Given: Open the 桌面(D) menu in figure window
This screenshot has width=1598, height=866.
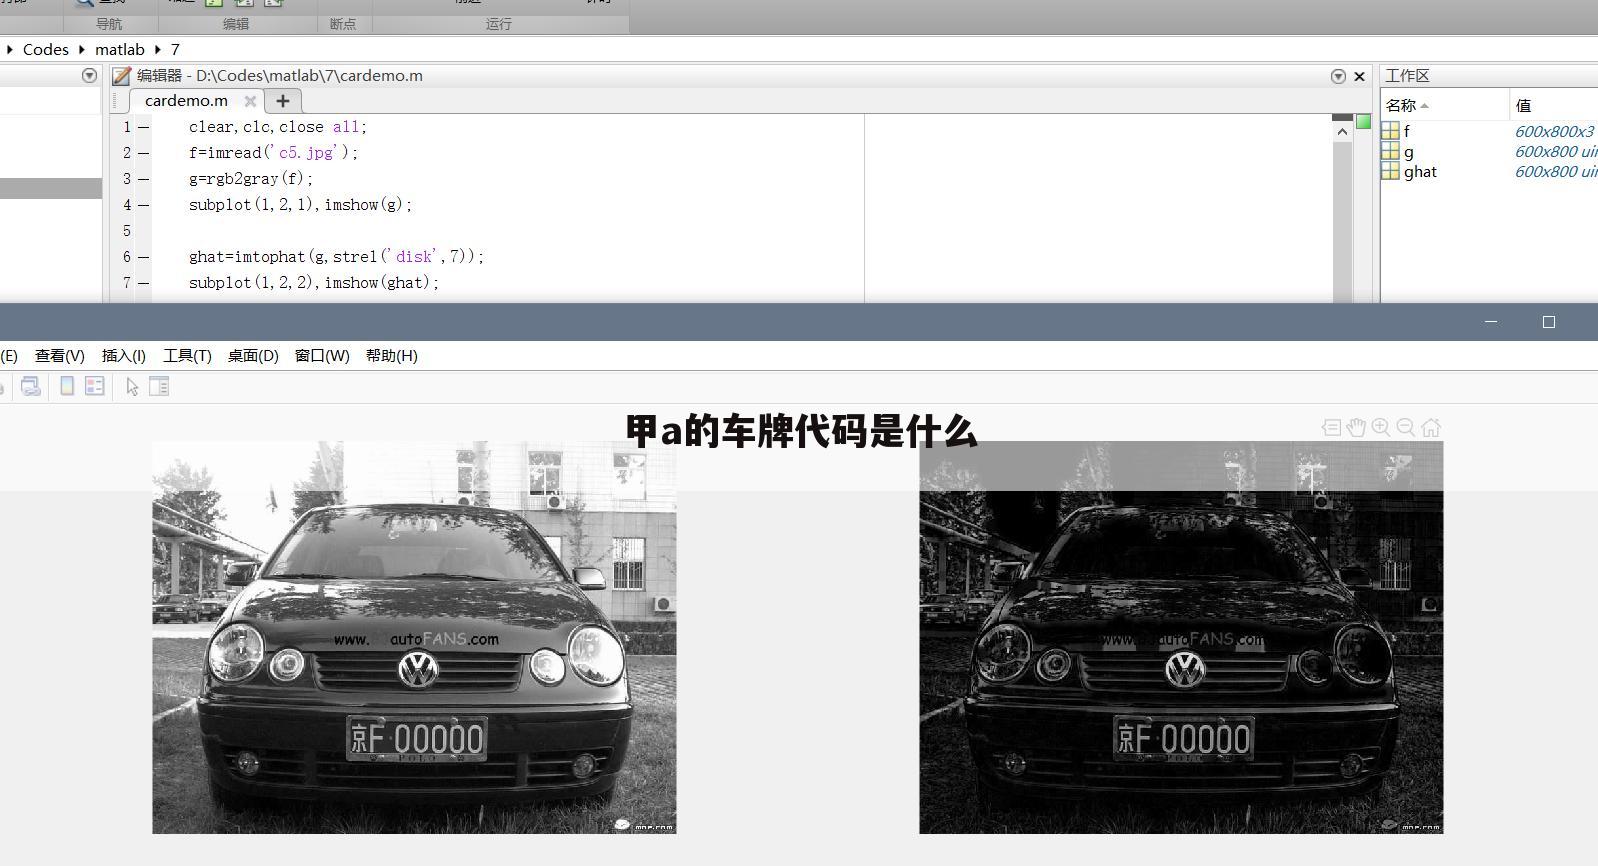Looking at the screenshot, I should [253, 355].
